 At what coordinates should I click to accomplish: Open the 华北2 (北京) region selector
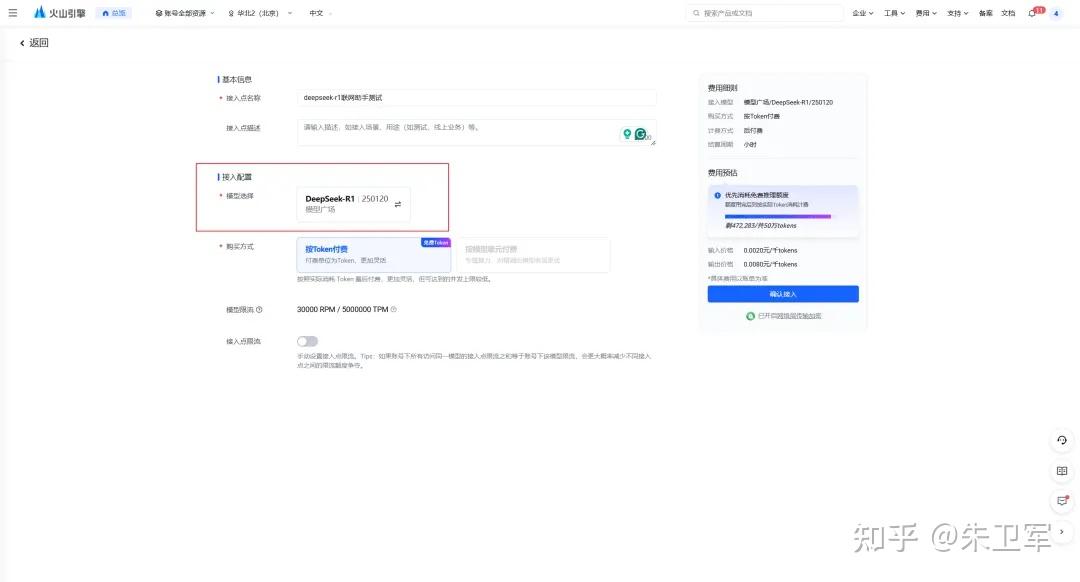(x=260, y=13)
